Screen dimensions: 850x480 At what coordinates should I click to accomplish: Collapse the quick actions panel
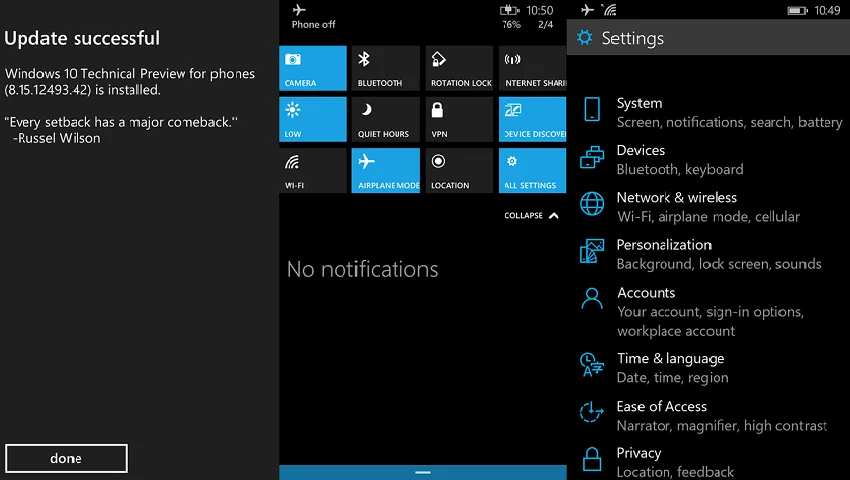coord(531,215)
